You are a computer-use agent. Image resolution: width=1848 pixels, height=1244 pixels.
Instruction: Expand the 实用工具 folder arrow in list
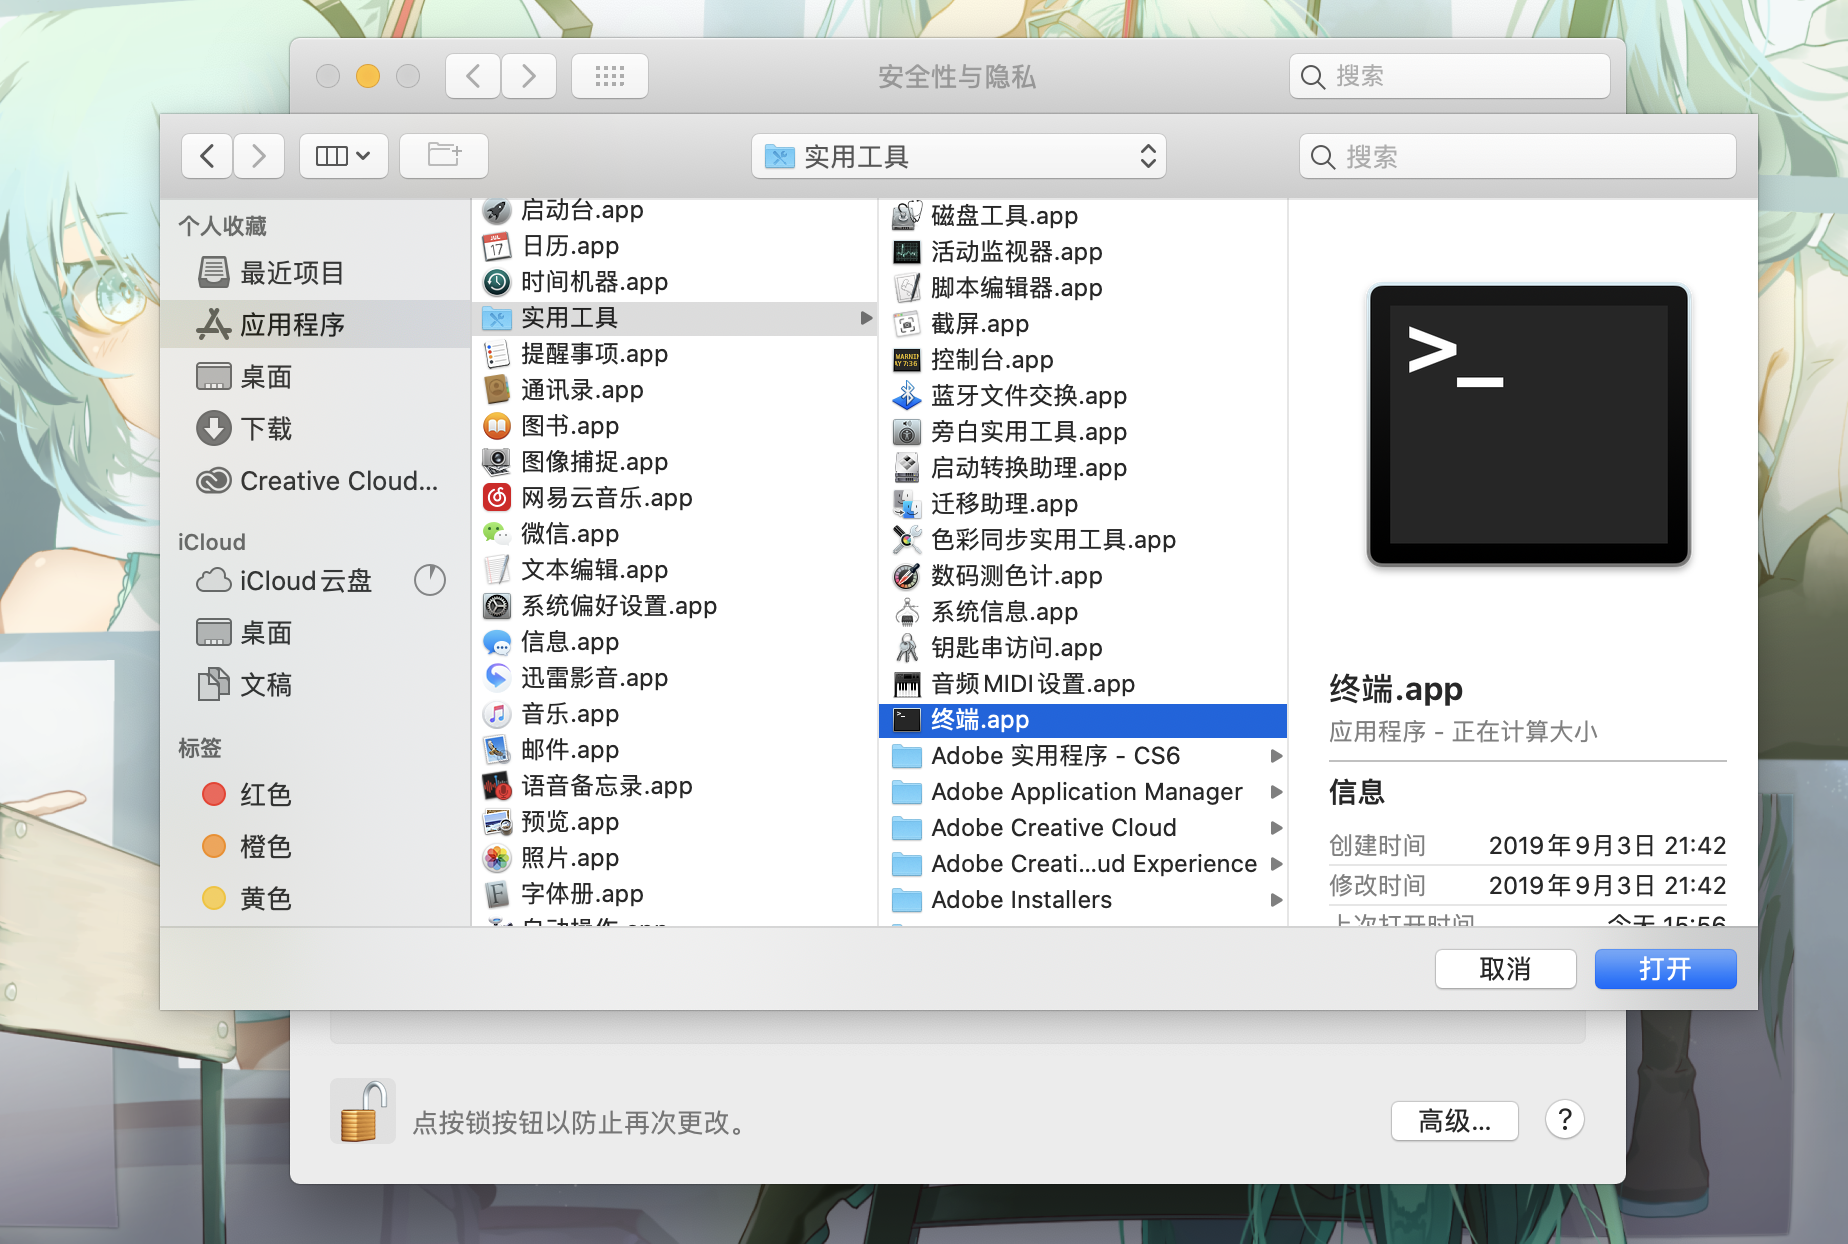(x=866, y=318)
